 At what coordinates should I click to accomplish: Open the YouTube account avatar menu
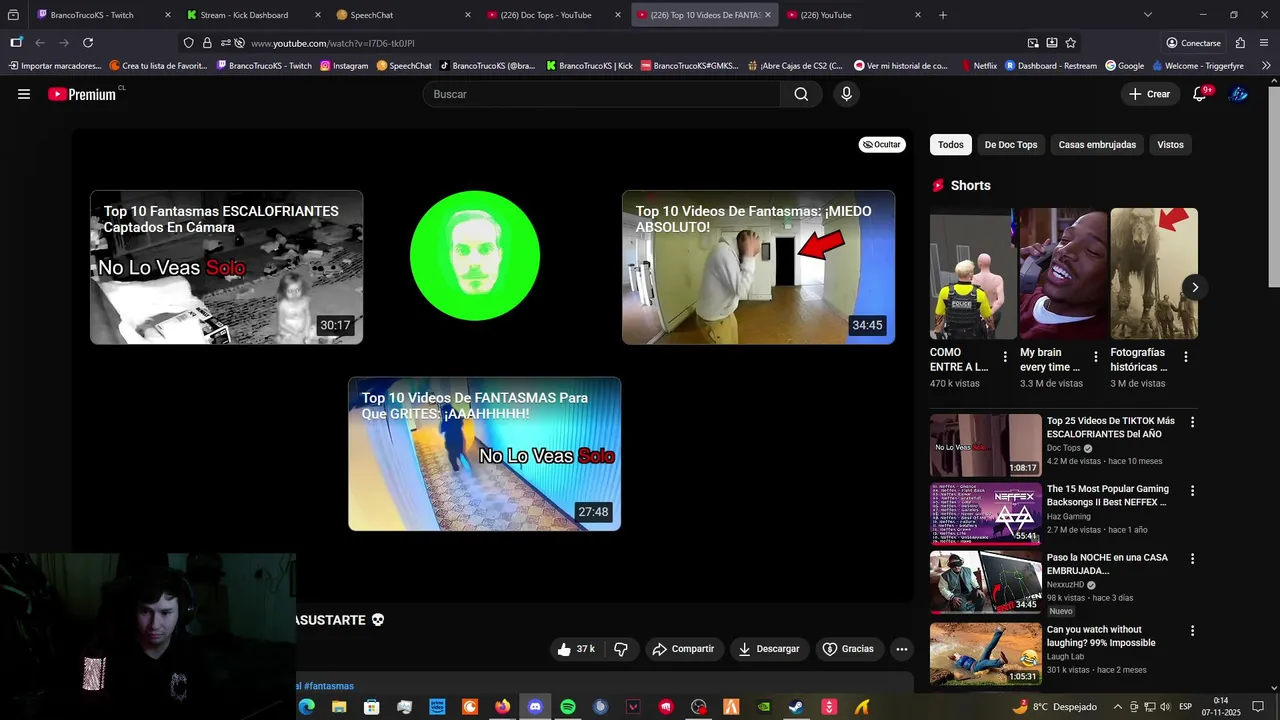coord(1238,94)
